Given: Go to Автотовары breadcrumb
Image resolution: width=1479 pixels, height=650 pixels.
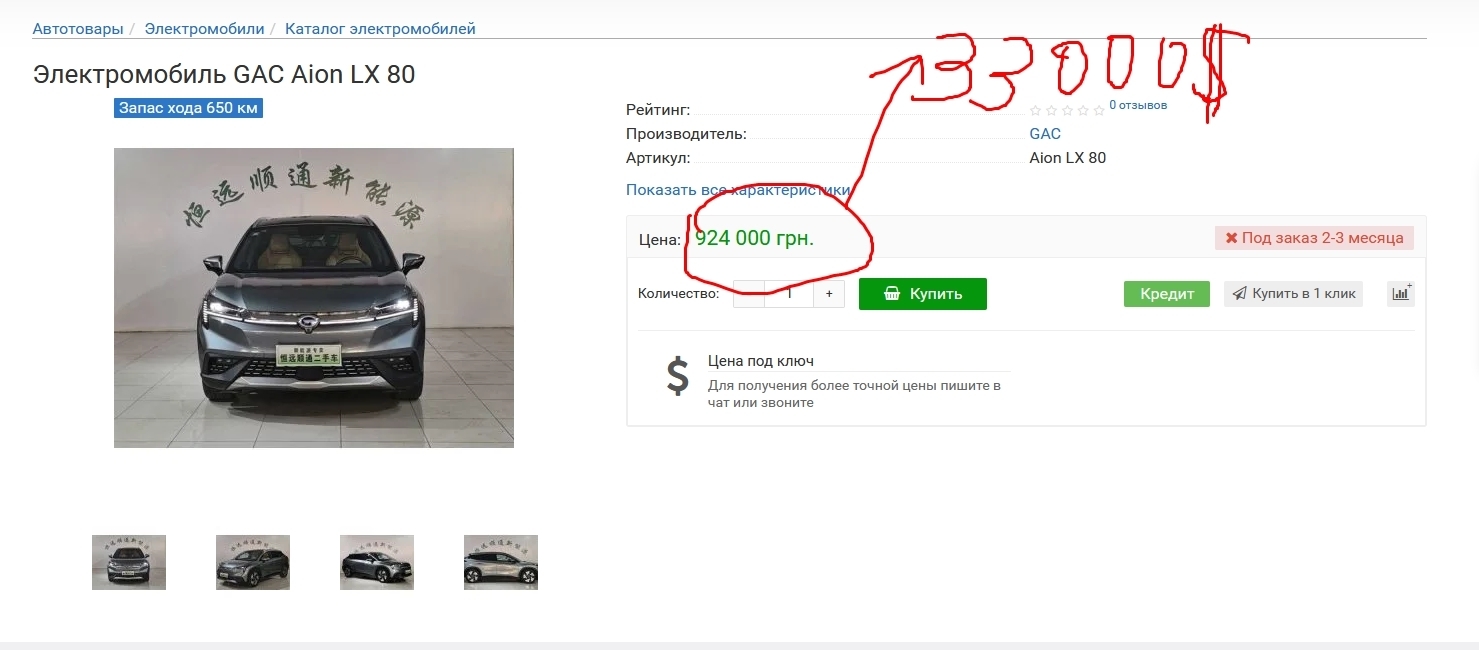Looking at the screenshot, I should pos(78,29).
